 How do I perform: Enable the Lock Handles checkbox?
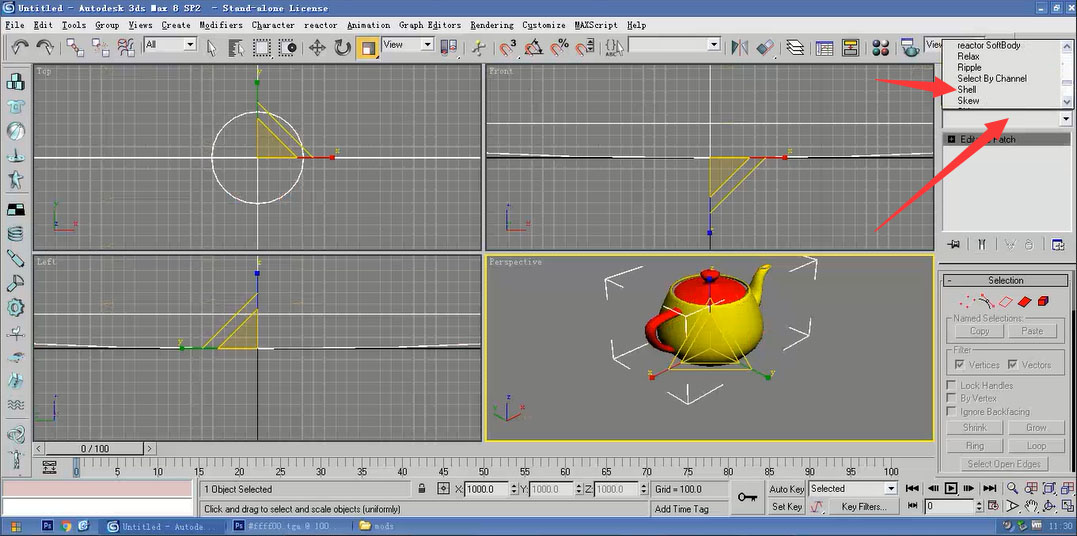tap(952, 385)
